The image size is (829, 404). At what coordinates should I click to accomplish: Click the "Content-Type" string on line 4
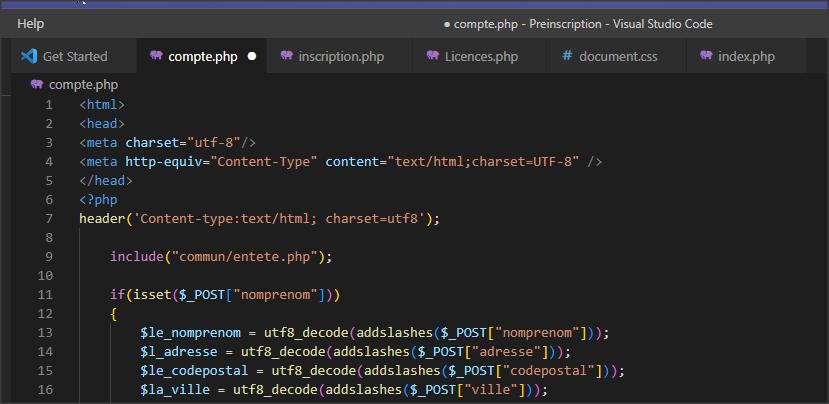tap(264, 162)
